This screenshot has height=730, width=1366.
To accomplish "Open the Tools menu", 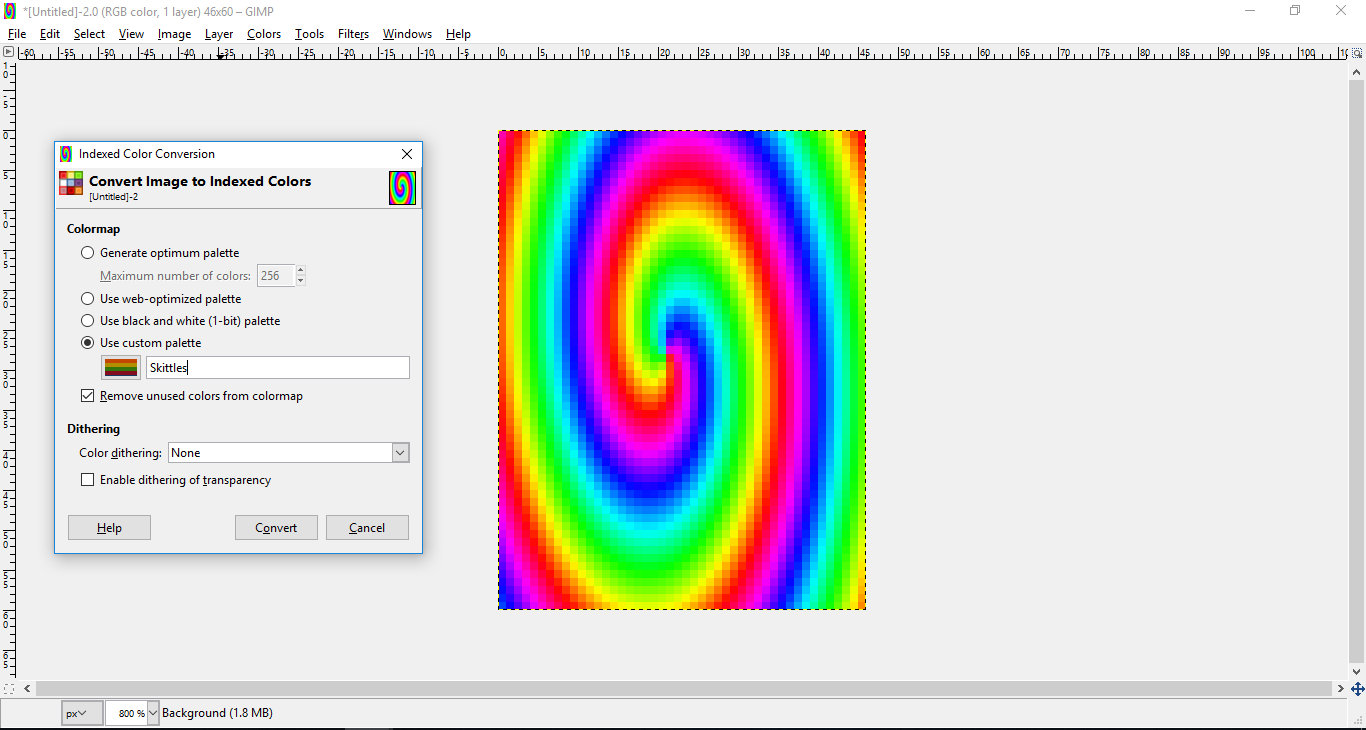I will pos(309,34).
